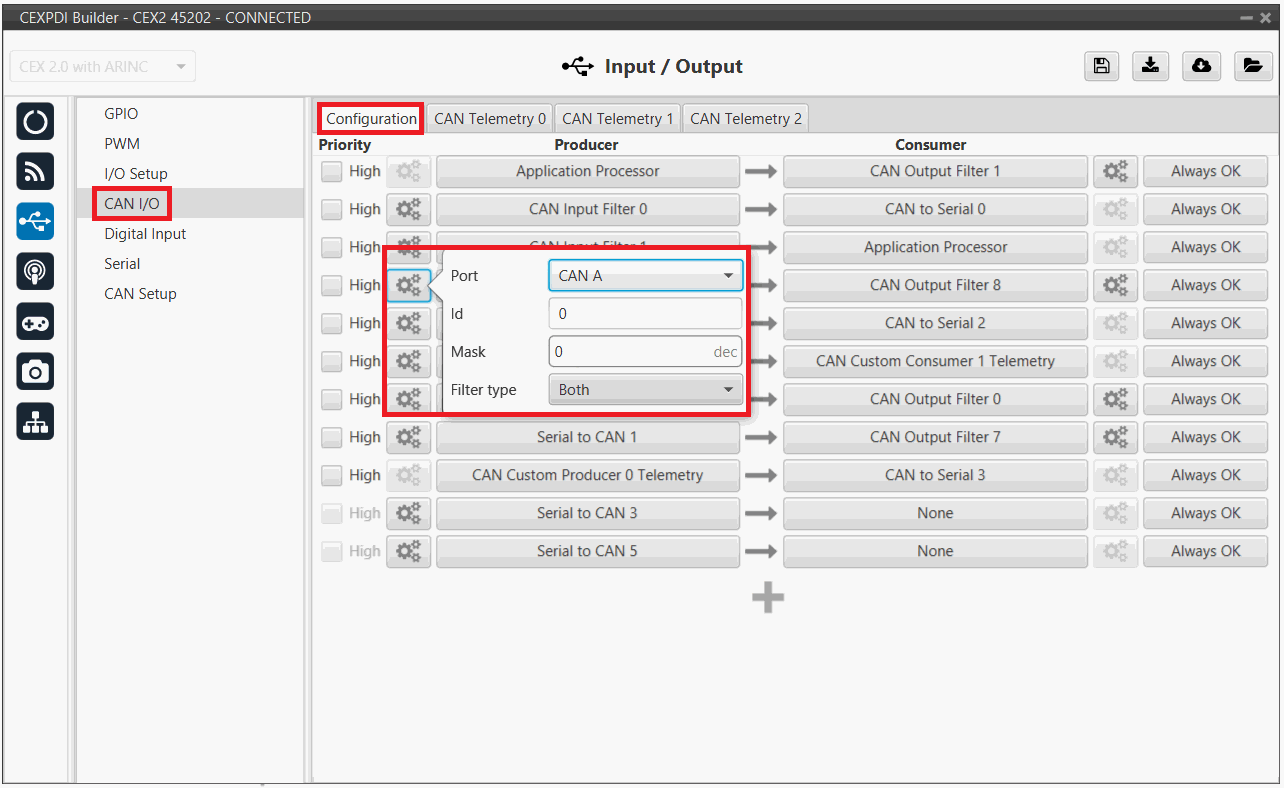Check High priority for CAN Custom Producer 0
The width and height of the screenshot is (1284, 788).
[332, 476]
